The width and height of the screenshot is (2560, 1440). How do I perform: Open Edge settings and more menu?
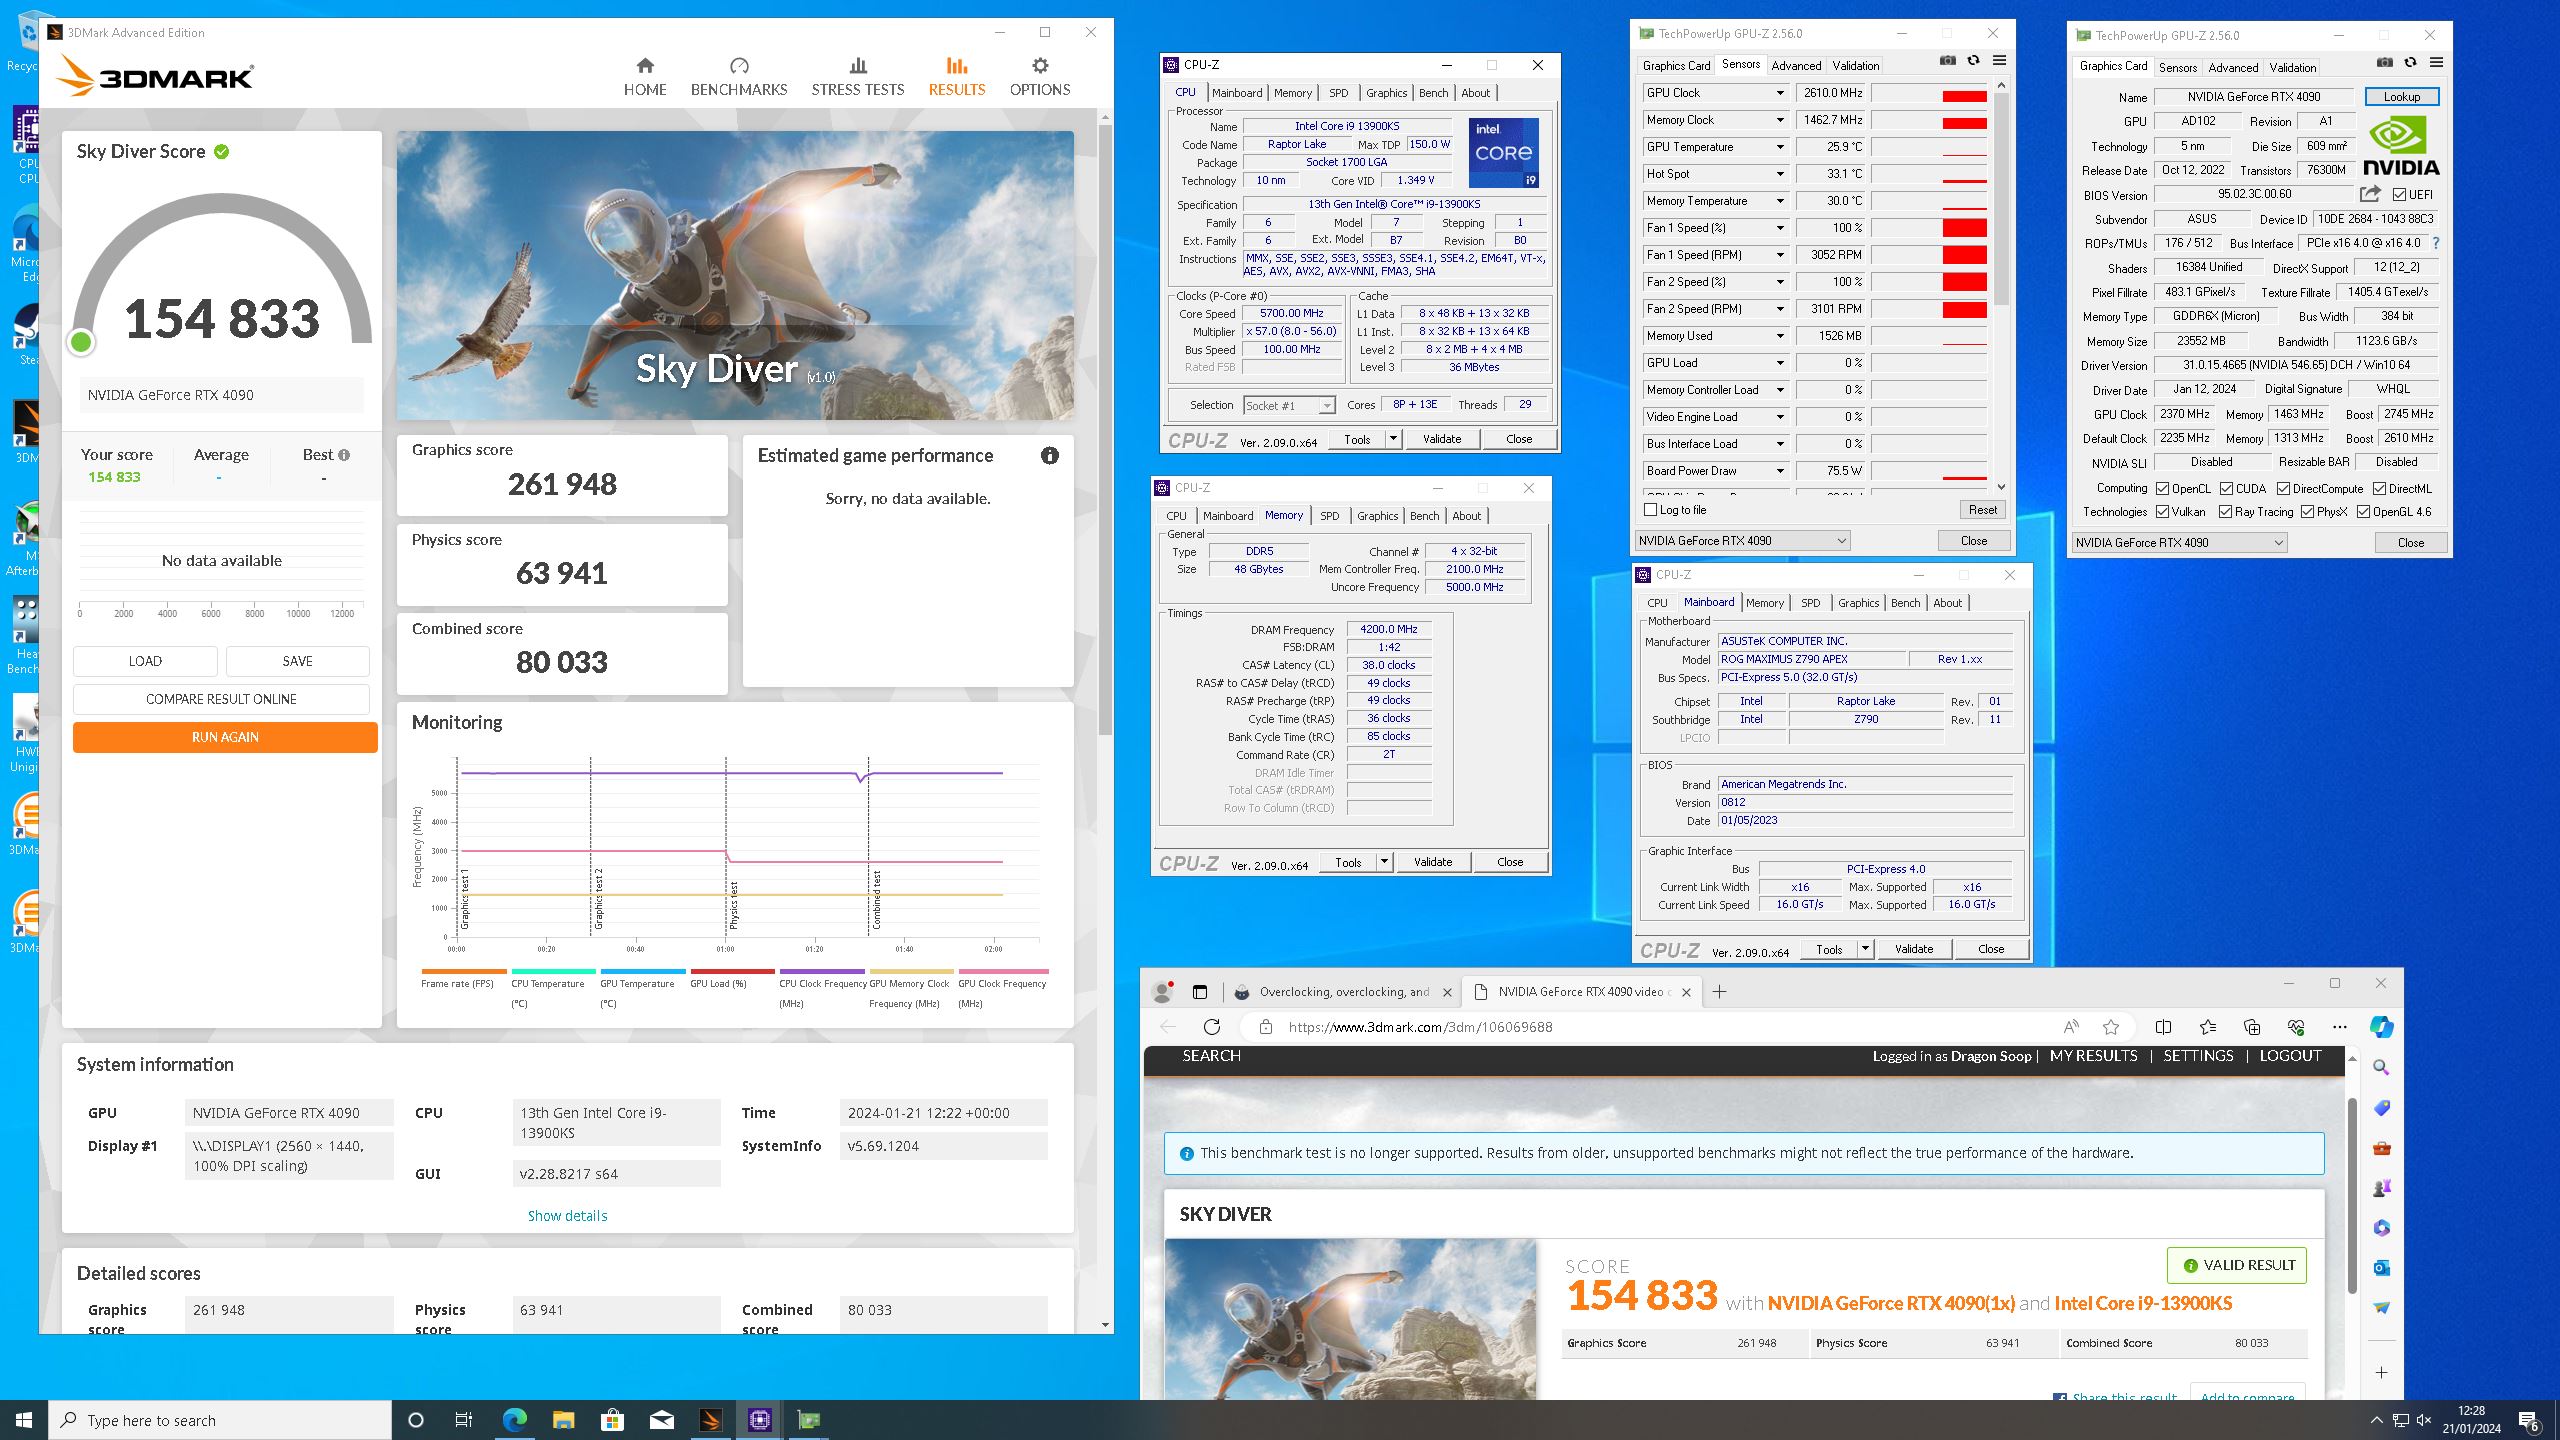[2339, 1027]
